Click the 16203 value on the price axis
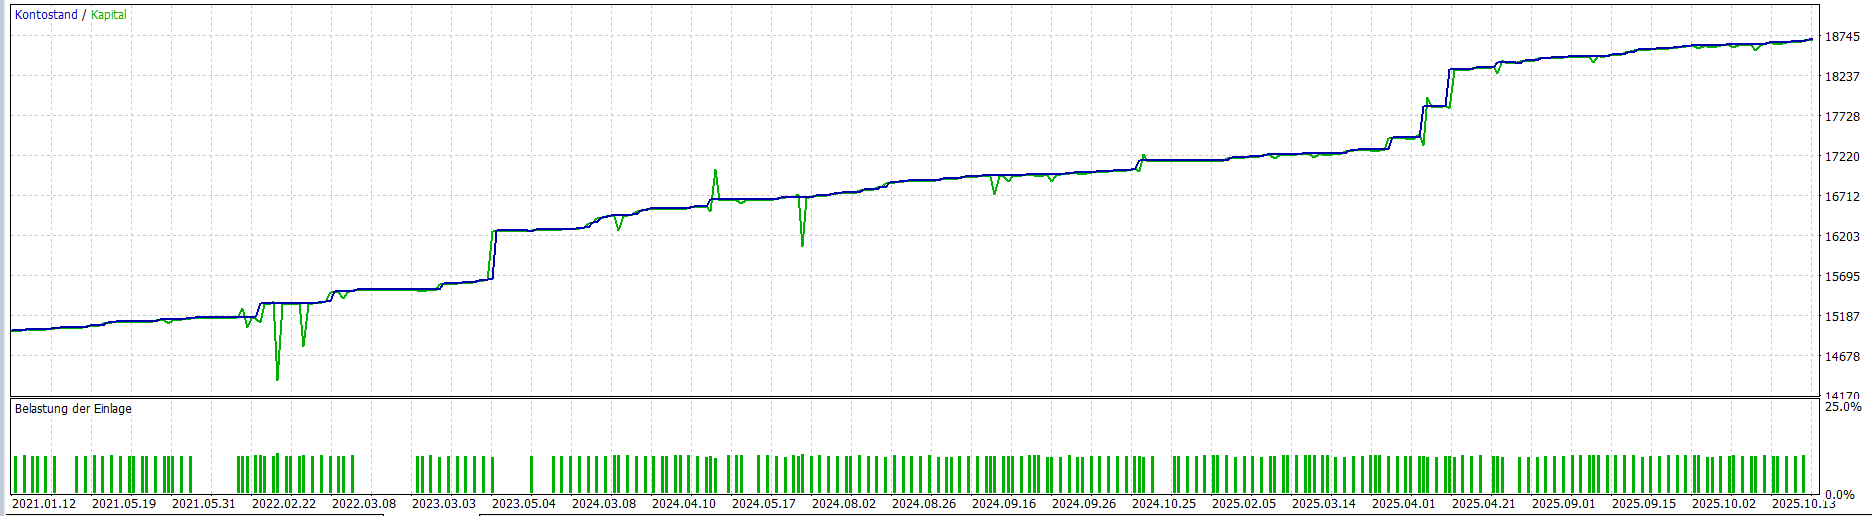The height and width of the screenshot is (516, 1872). point(1842,237)
